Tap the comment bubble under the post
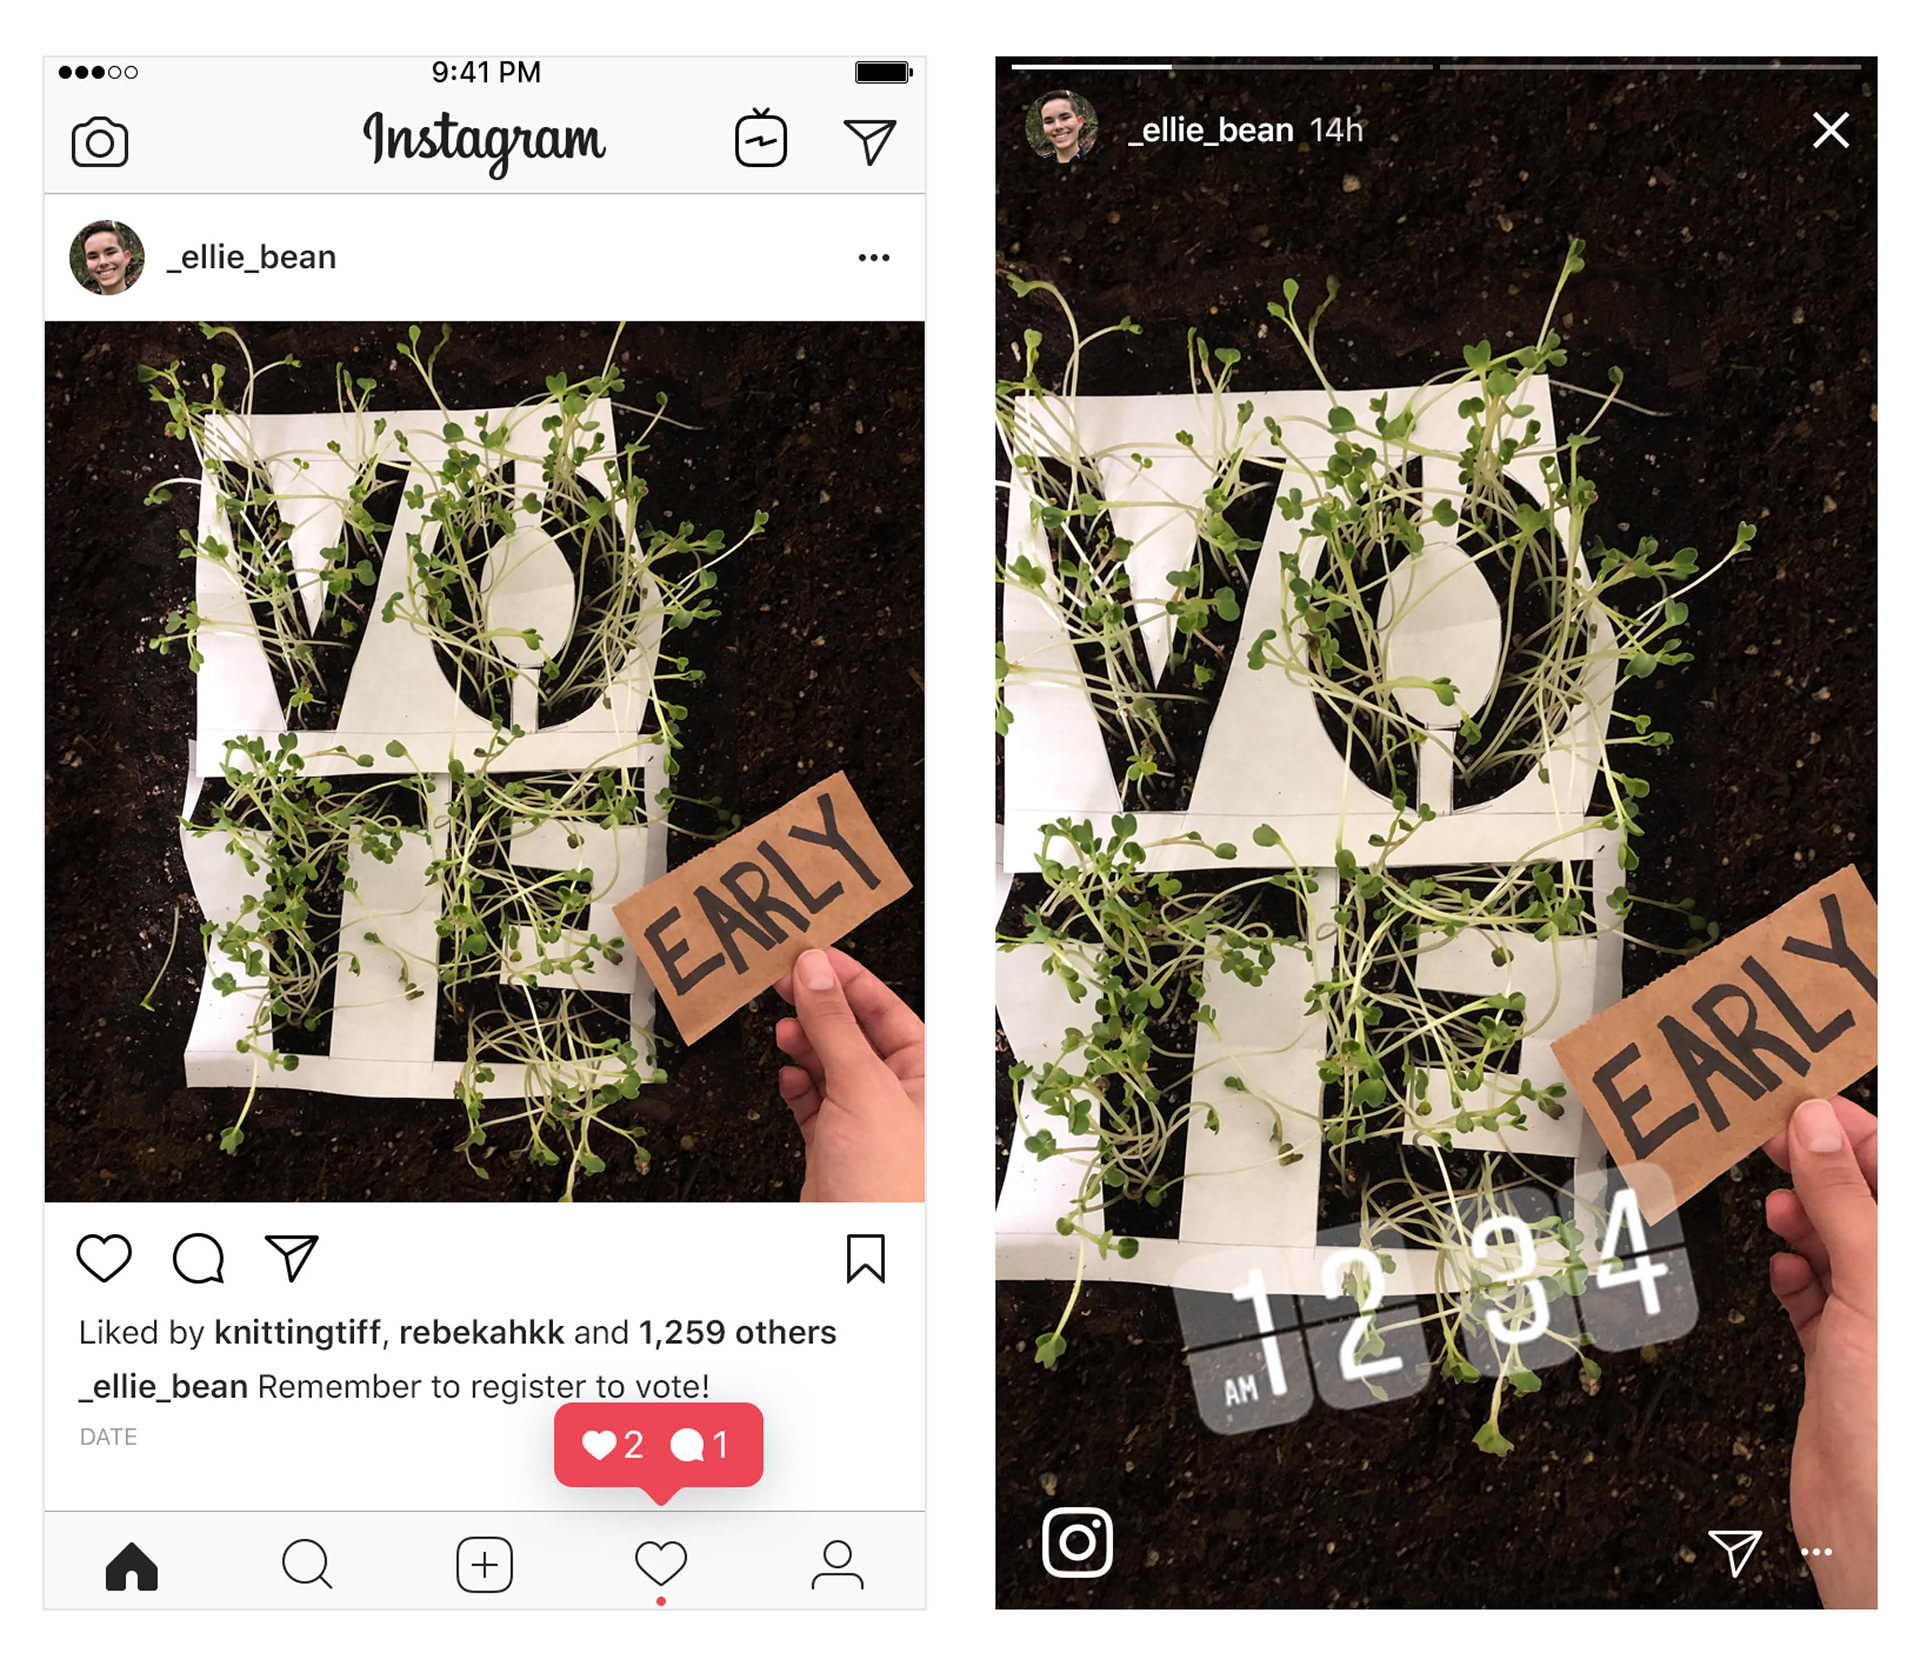The width and height of the screenshot is (1920, 1666). click(x=198, y=1258)
